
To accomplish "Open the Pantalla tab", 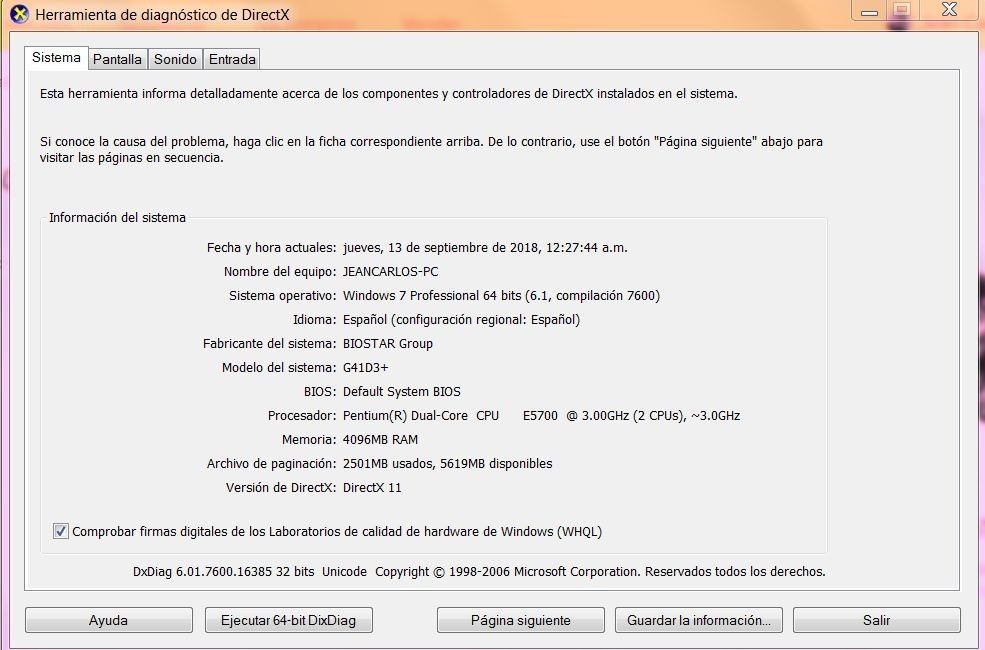I will coord(117,59).
